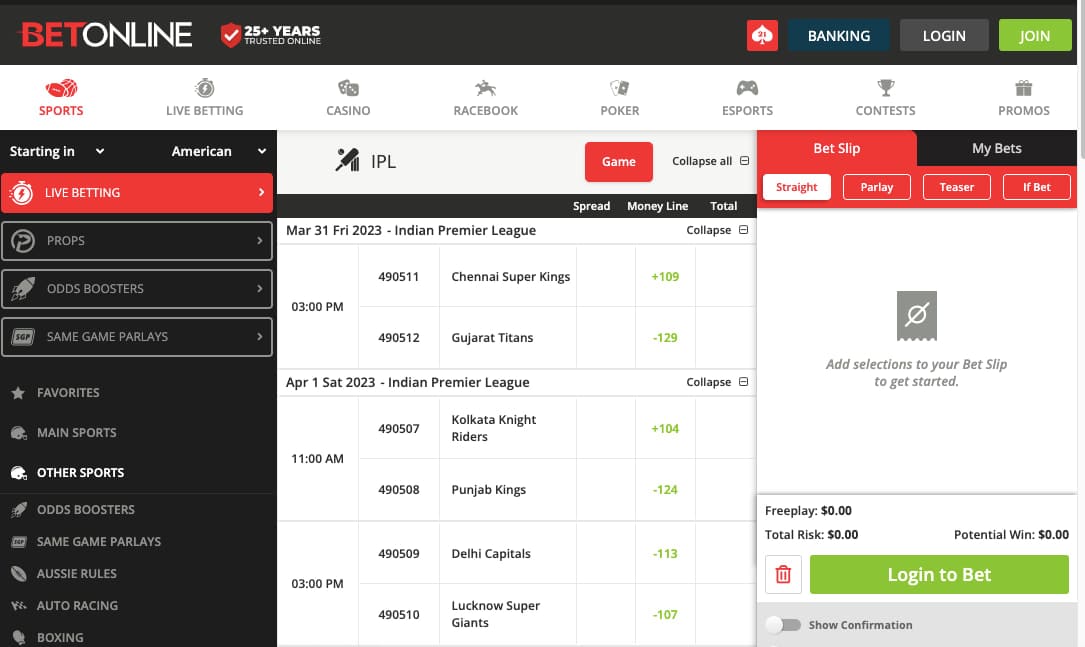Open the Starting in dropdown

[x=57, y=152]
